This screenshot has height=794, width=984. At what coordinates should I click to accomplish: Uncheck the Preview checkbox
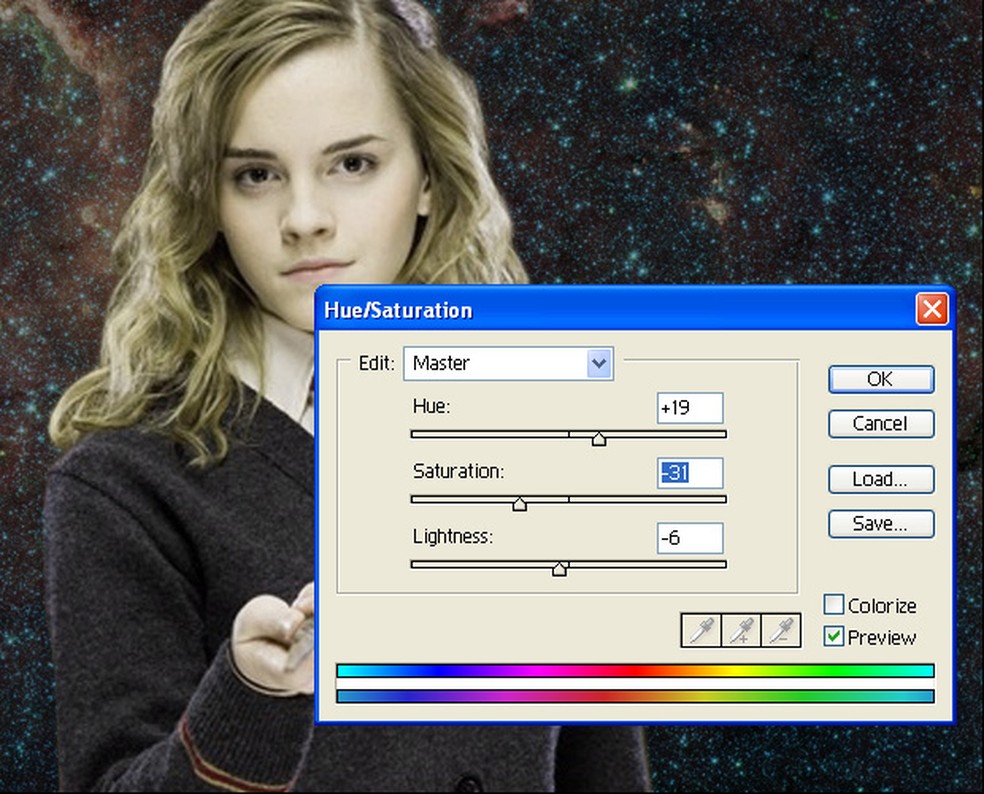[833, 636]
